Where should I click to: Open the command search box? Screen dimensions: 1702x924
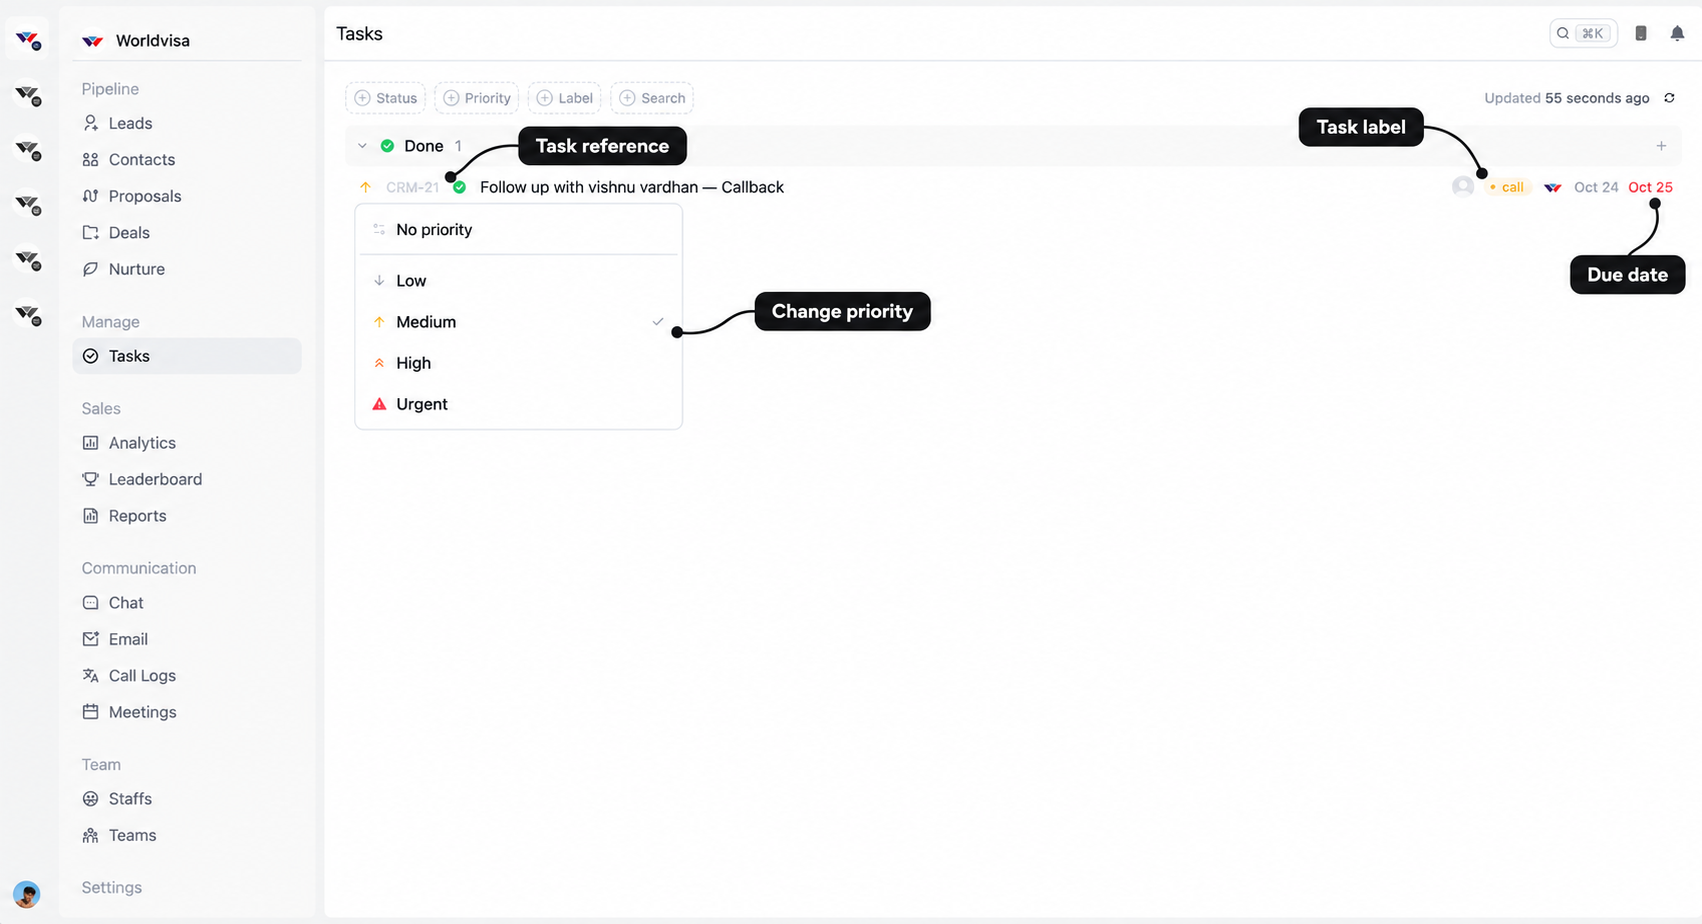click(x=1583, y=34)
